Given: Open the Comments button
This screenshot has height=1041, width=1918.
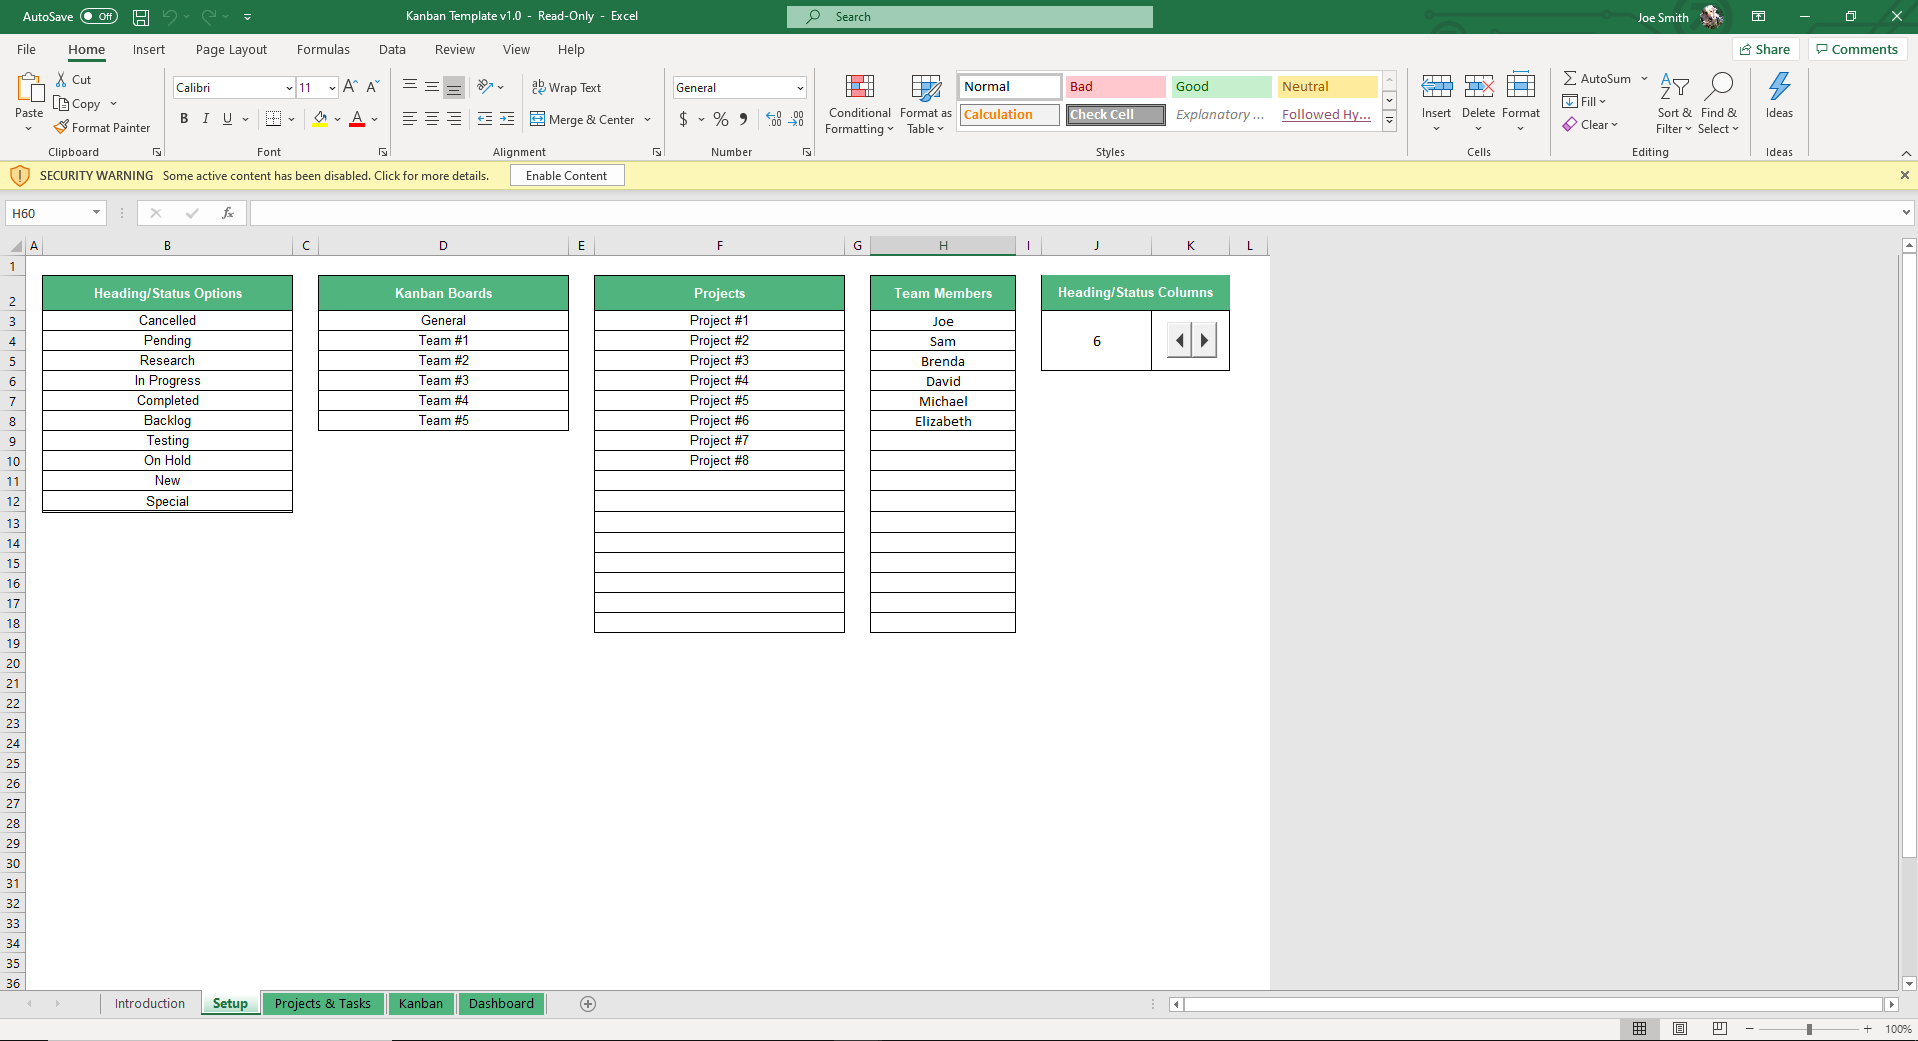Looking at the screenshot, I should click(x=1857, y=49).
